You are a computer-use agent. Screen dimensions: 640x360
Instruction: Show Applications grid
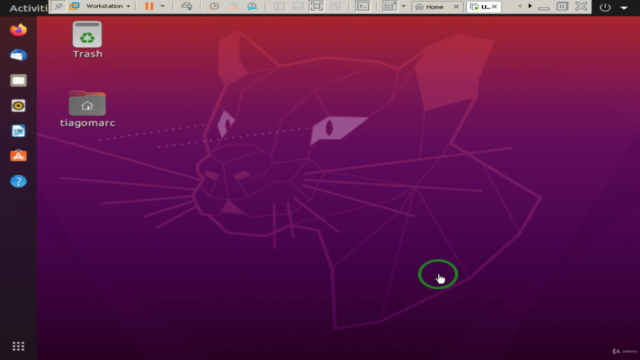(x=18, y=346)
